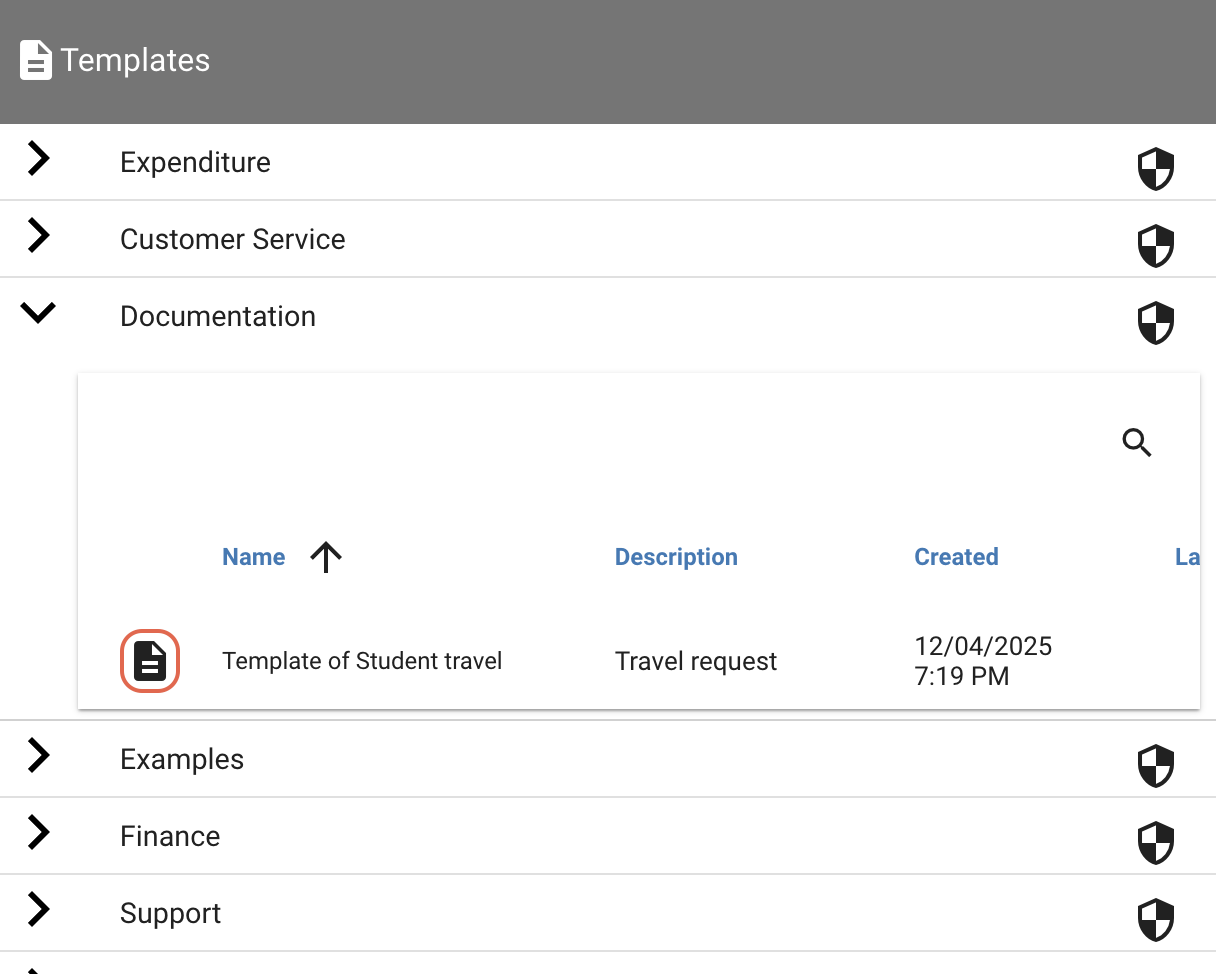Expand the Finance category
The width and height of the screenshot is (1216, 974).
click(x=37, y=833)
